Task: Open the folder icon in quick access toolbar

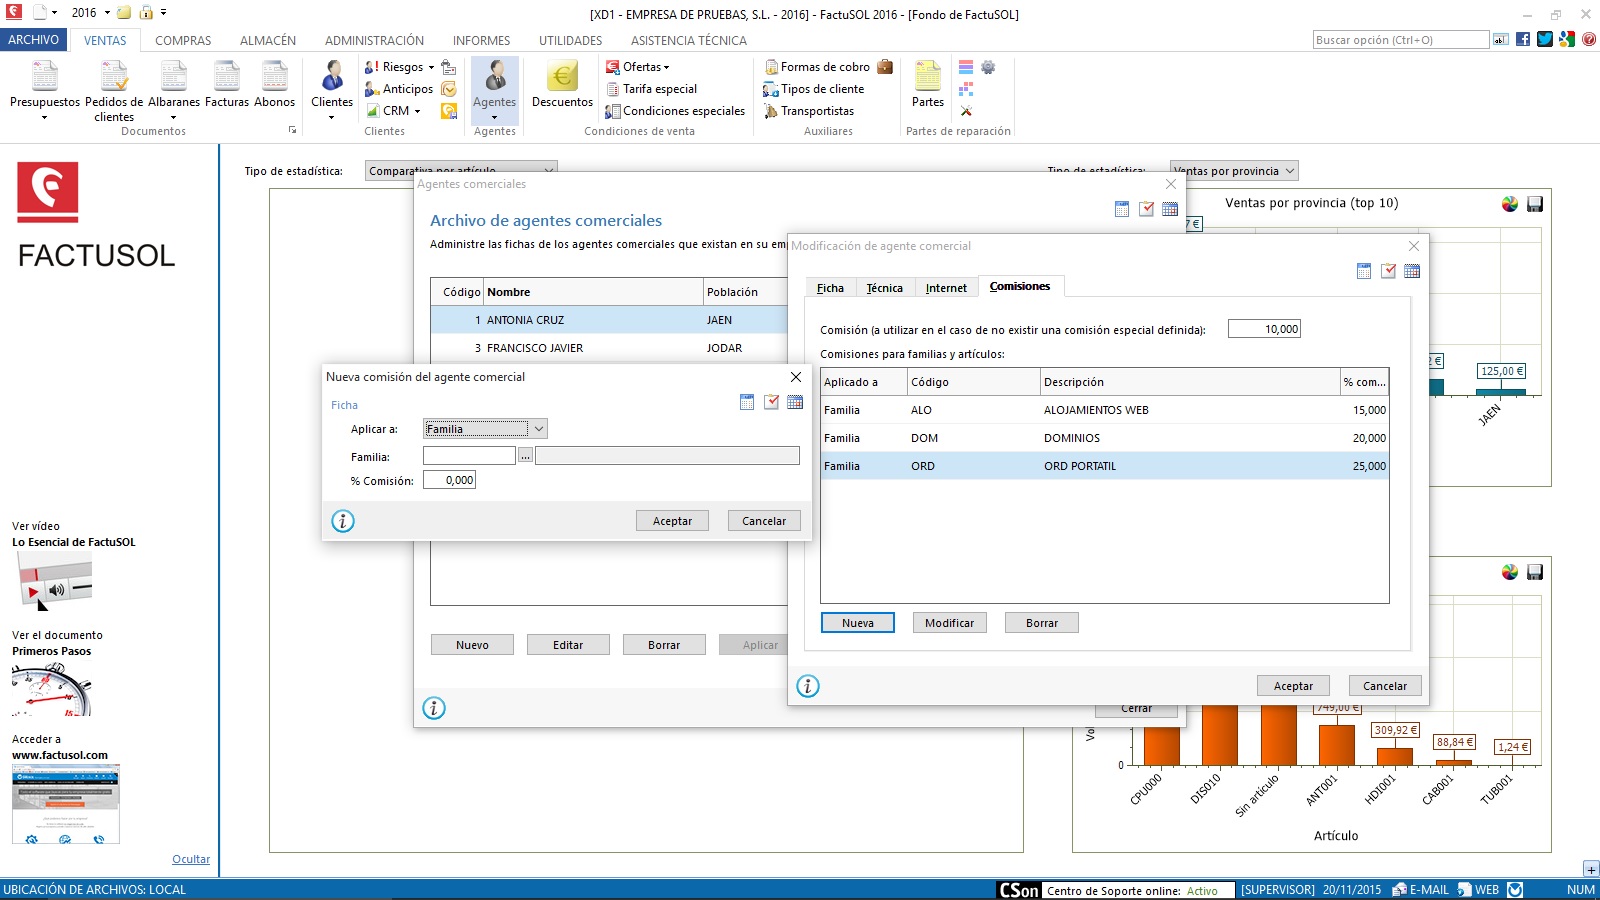Action: click(124, 13)
